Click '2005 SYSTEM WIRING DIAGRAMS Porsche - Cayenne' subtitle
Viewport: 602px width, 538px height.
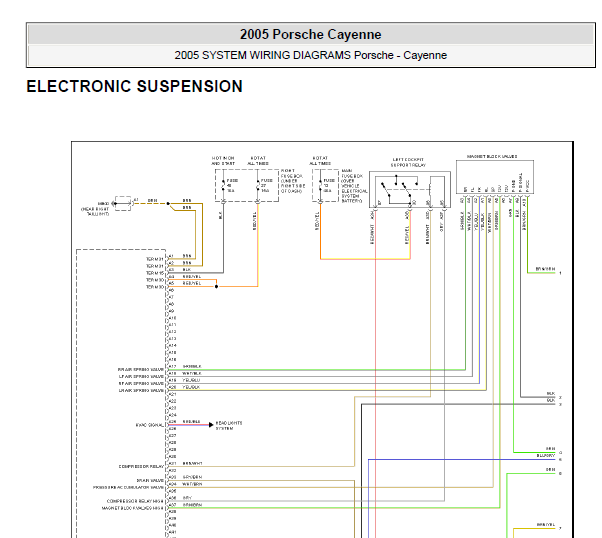(x=311, y=55)
